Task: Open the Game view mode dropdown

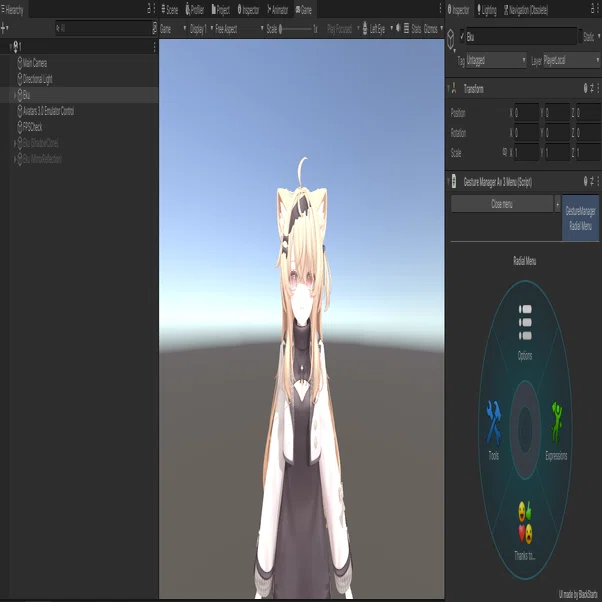Action: [173, 29]
